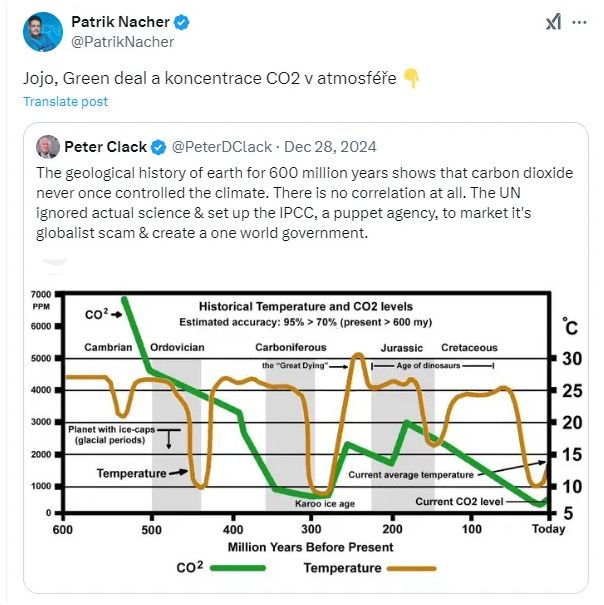604x605 pixels.
Task: Open the Grok icon beside the post
Action: click(551, 23)
